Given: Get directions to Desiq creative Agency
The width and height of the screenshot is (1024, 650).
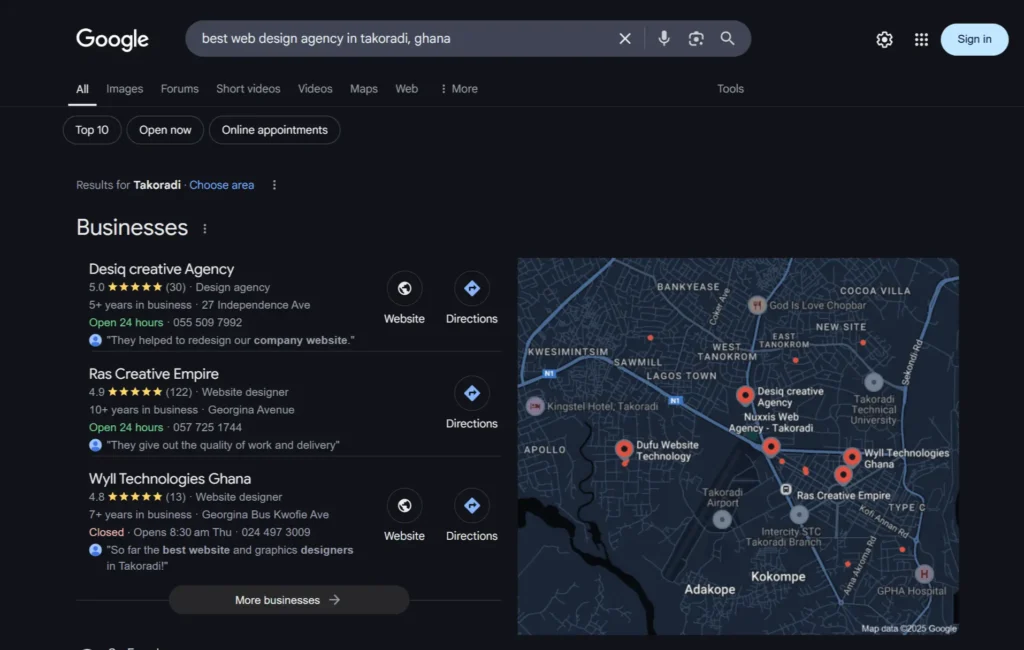Looking at the screenshot, I should tap(472, 288).
